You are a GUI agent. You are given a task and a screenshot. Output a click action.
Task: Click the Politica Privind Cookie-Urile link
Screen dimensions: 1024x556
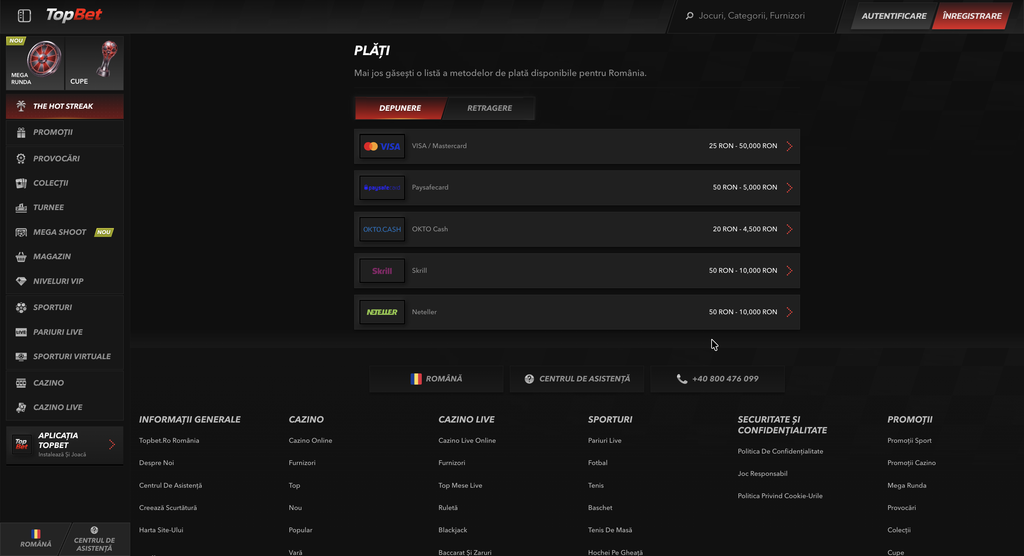tap(780, 496)
